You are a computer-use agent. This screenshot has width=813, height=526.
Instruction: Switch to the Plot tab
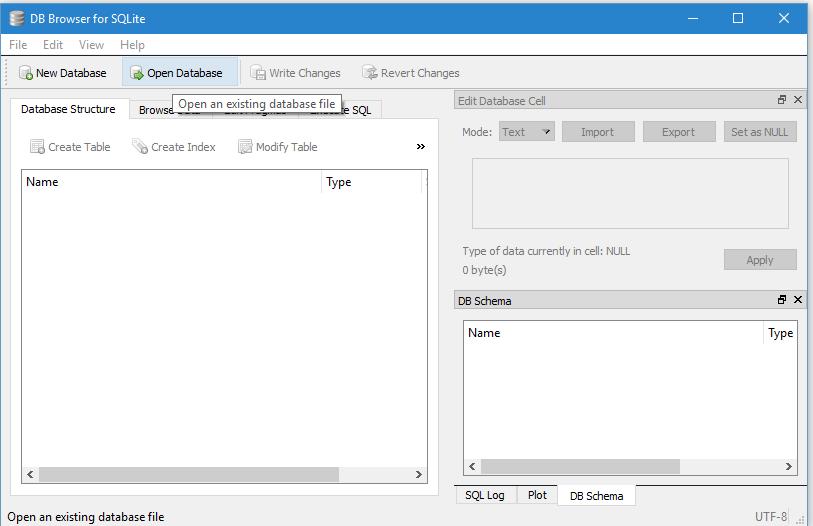537,495
